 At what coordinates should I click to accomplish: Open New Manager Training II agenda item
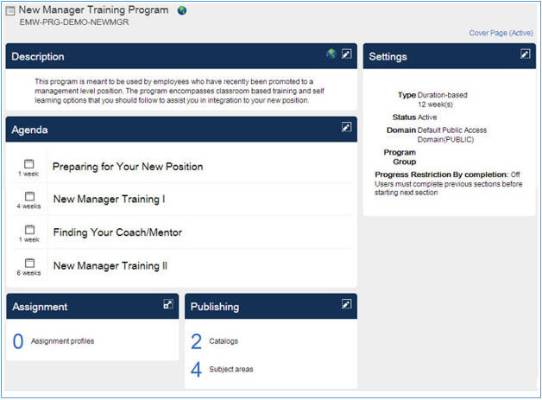110,266
